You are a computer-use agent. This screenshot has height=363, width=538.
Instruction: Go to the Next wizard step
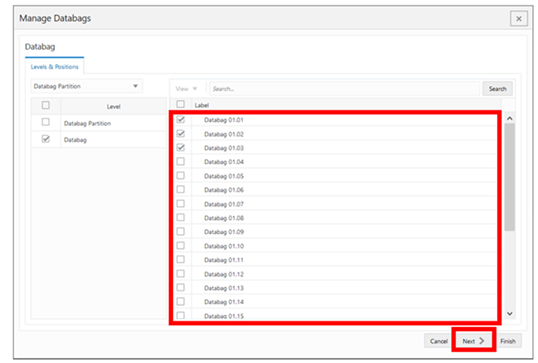coord(473,341)
